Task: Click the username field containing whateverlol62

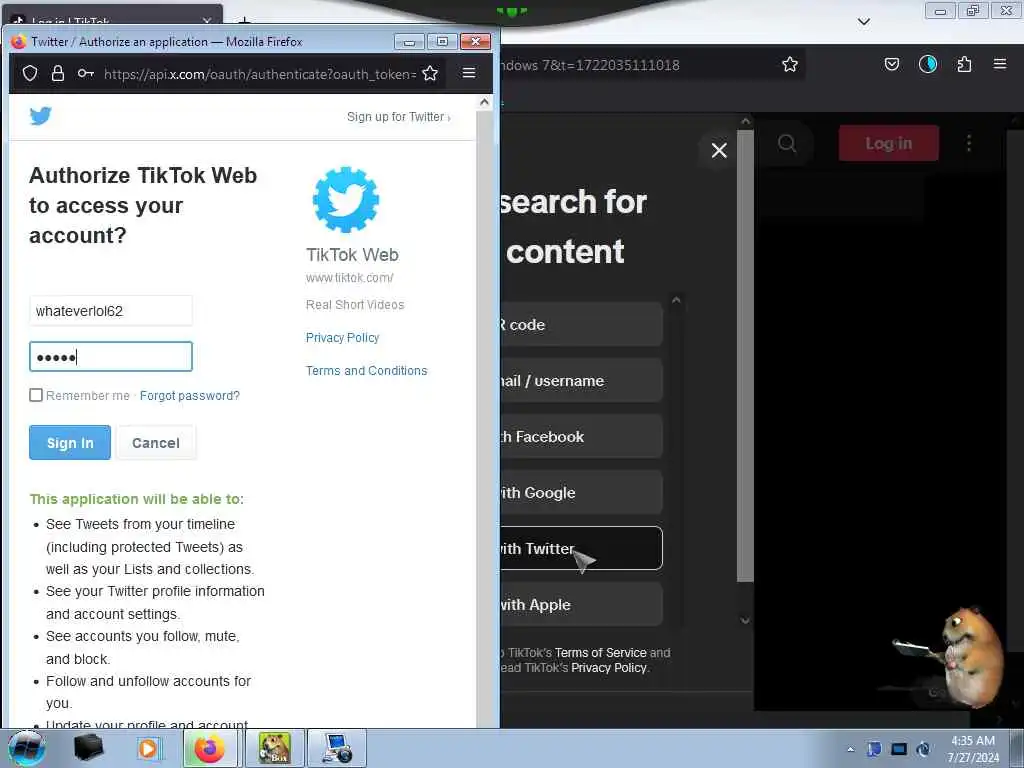Action: [x=111, y=311]
